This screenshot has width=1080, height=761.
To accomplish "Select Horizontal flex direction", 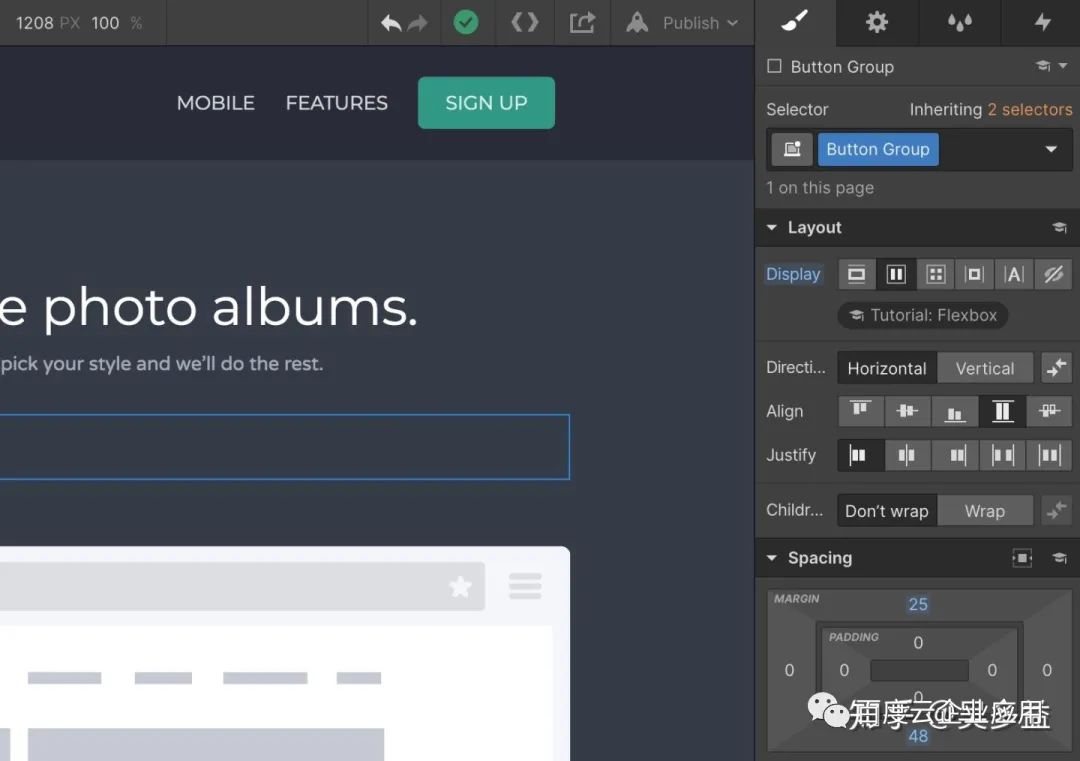I will [887, 368].
